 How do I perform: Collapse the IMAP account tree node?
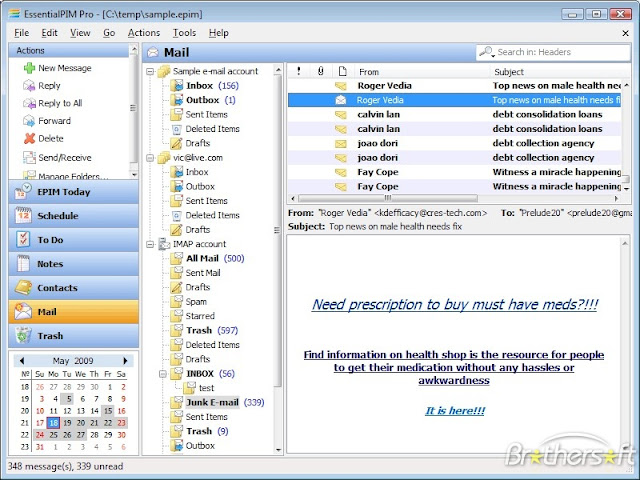(150, 244)
